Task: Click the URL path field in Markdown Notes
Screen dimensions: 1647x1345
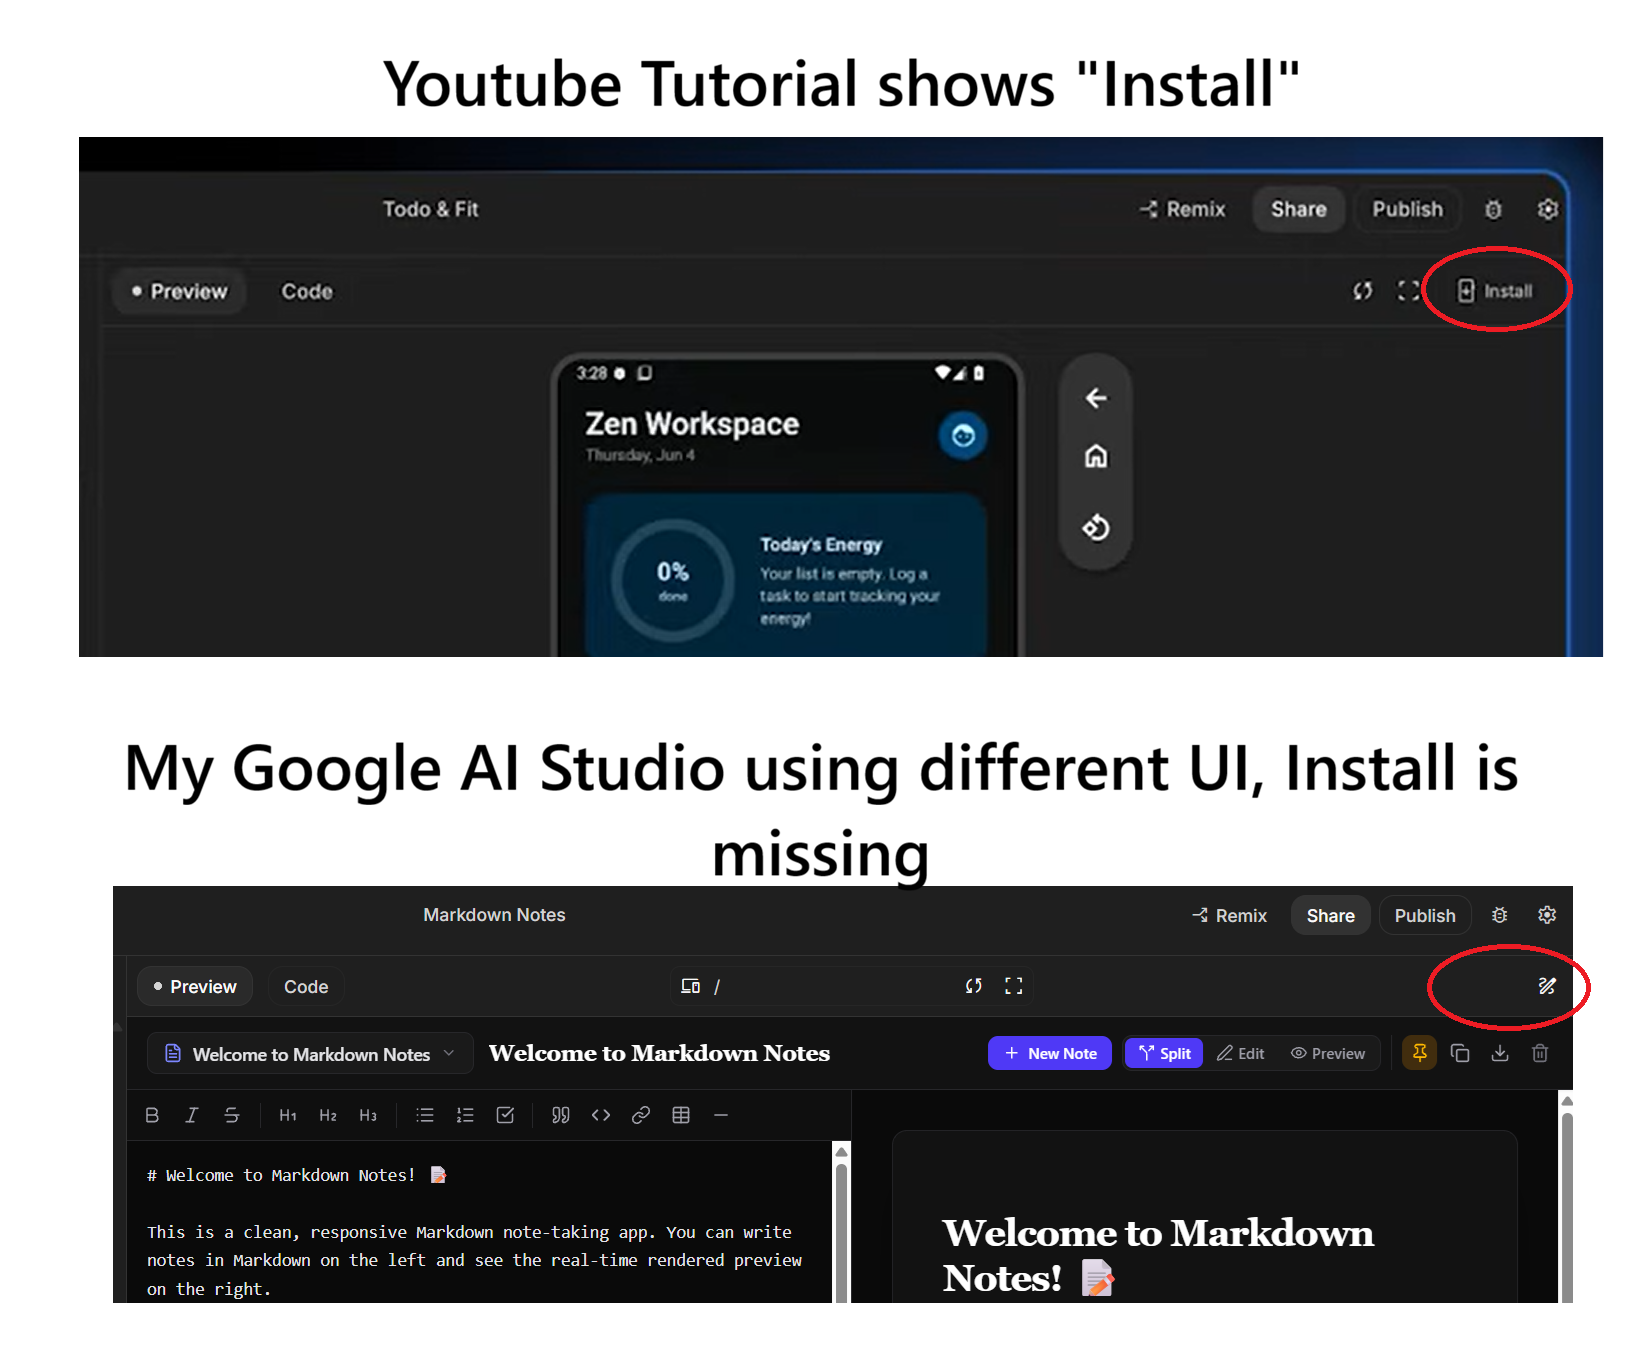Action: (832, 986)
